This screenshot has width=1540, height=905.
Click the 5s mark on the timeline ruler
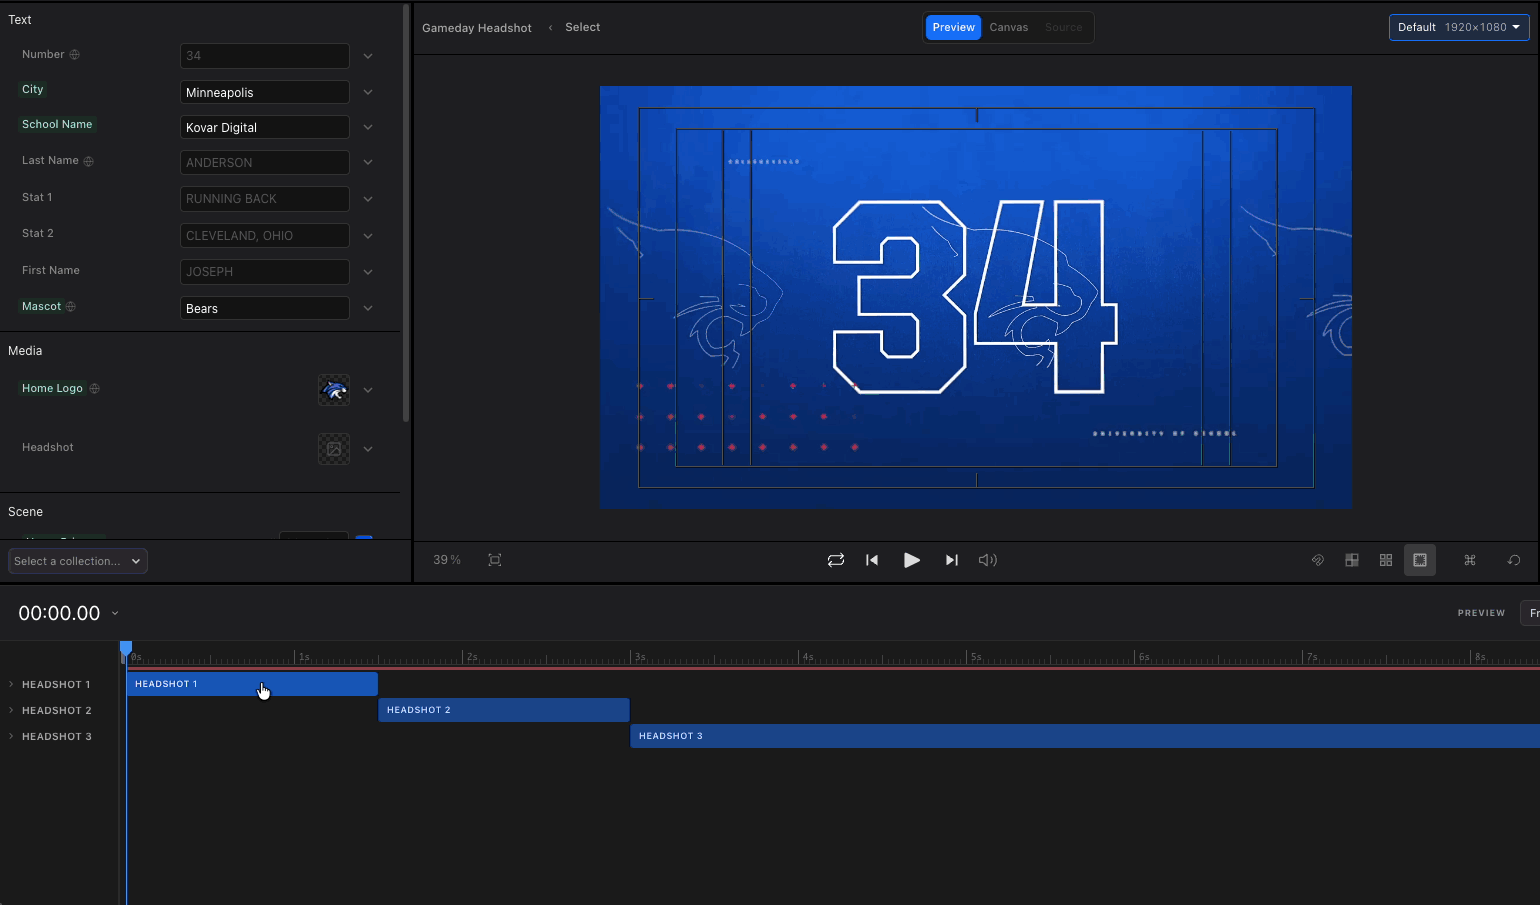pos(975,657)
